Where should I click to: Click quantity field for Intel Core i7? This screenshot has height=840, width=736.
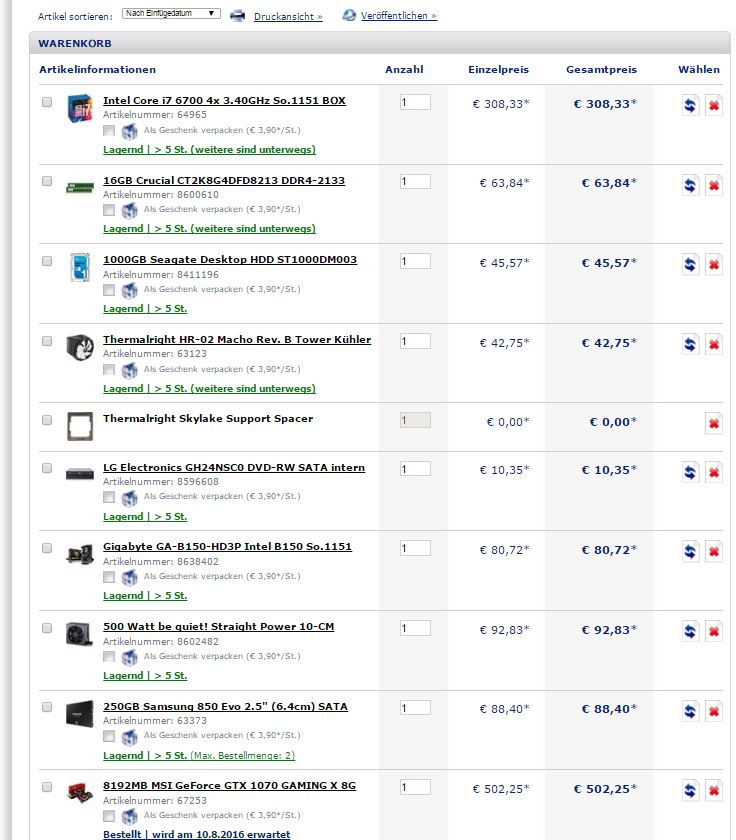(x=415, y=102)
